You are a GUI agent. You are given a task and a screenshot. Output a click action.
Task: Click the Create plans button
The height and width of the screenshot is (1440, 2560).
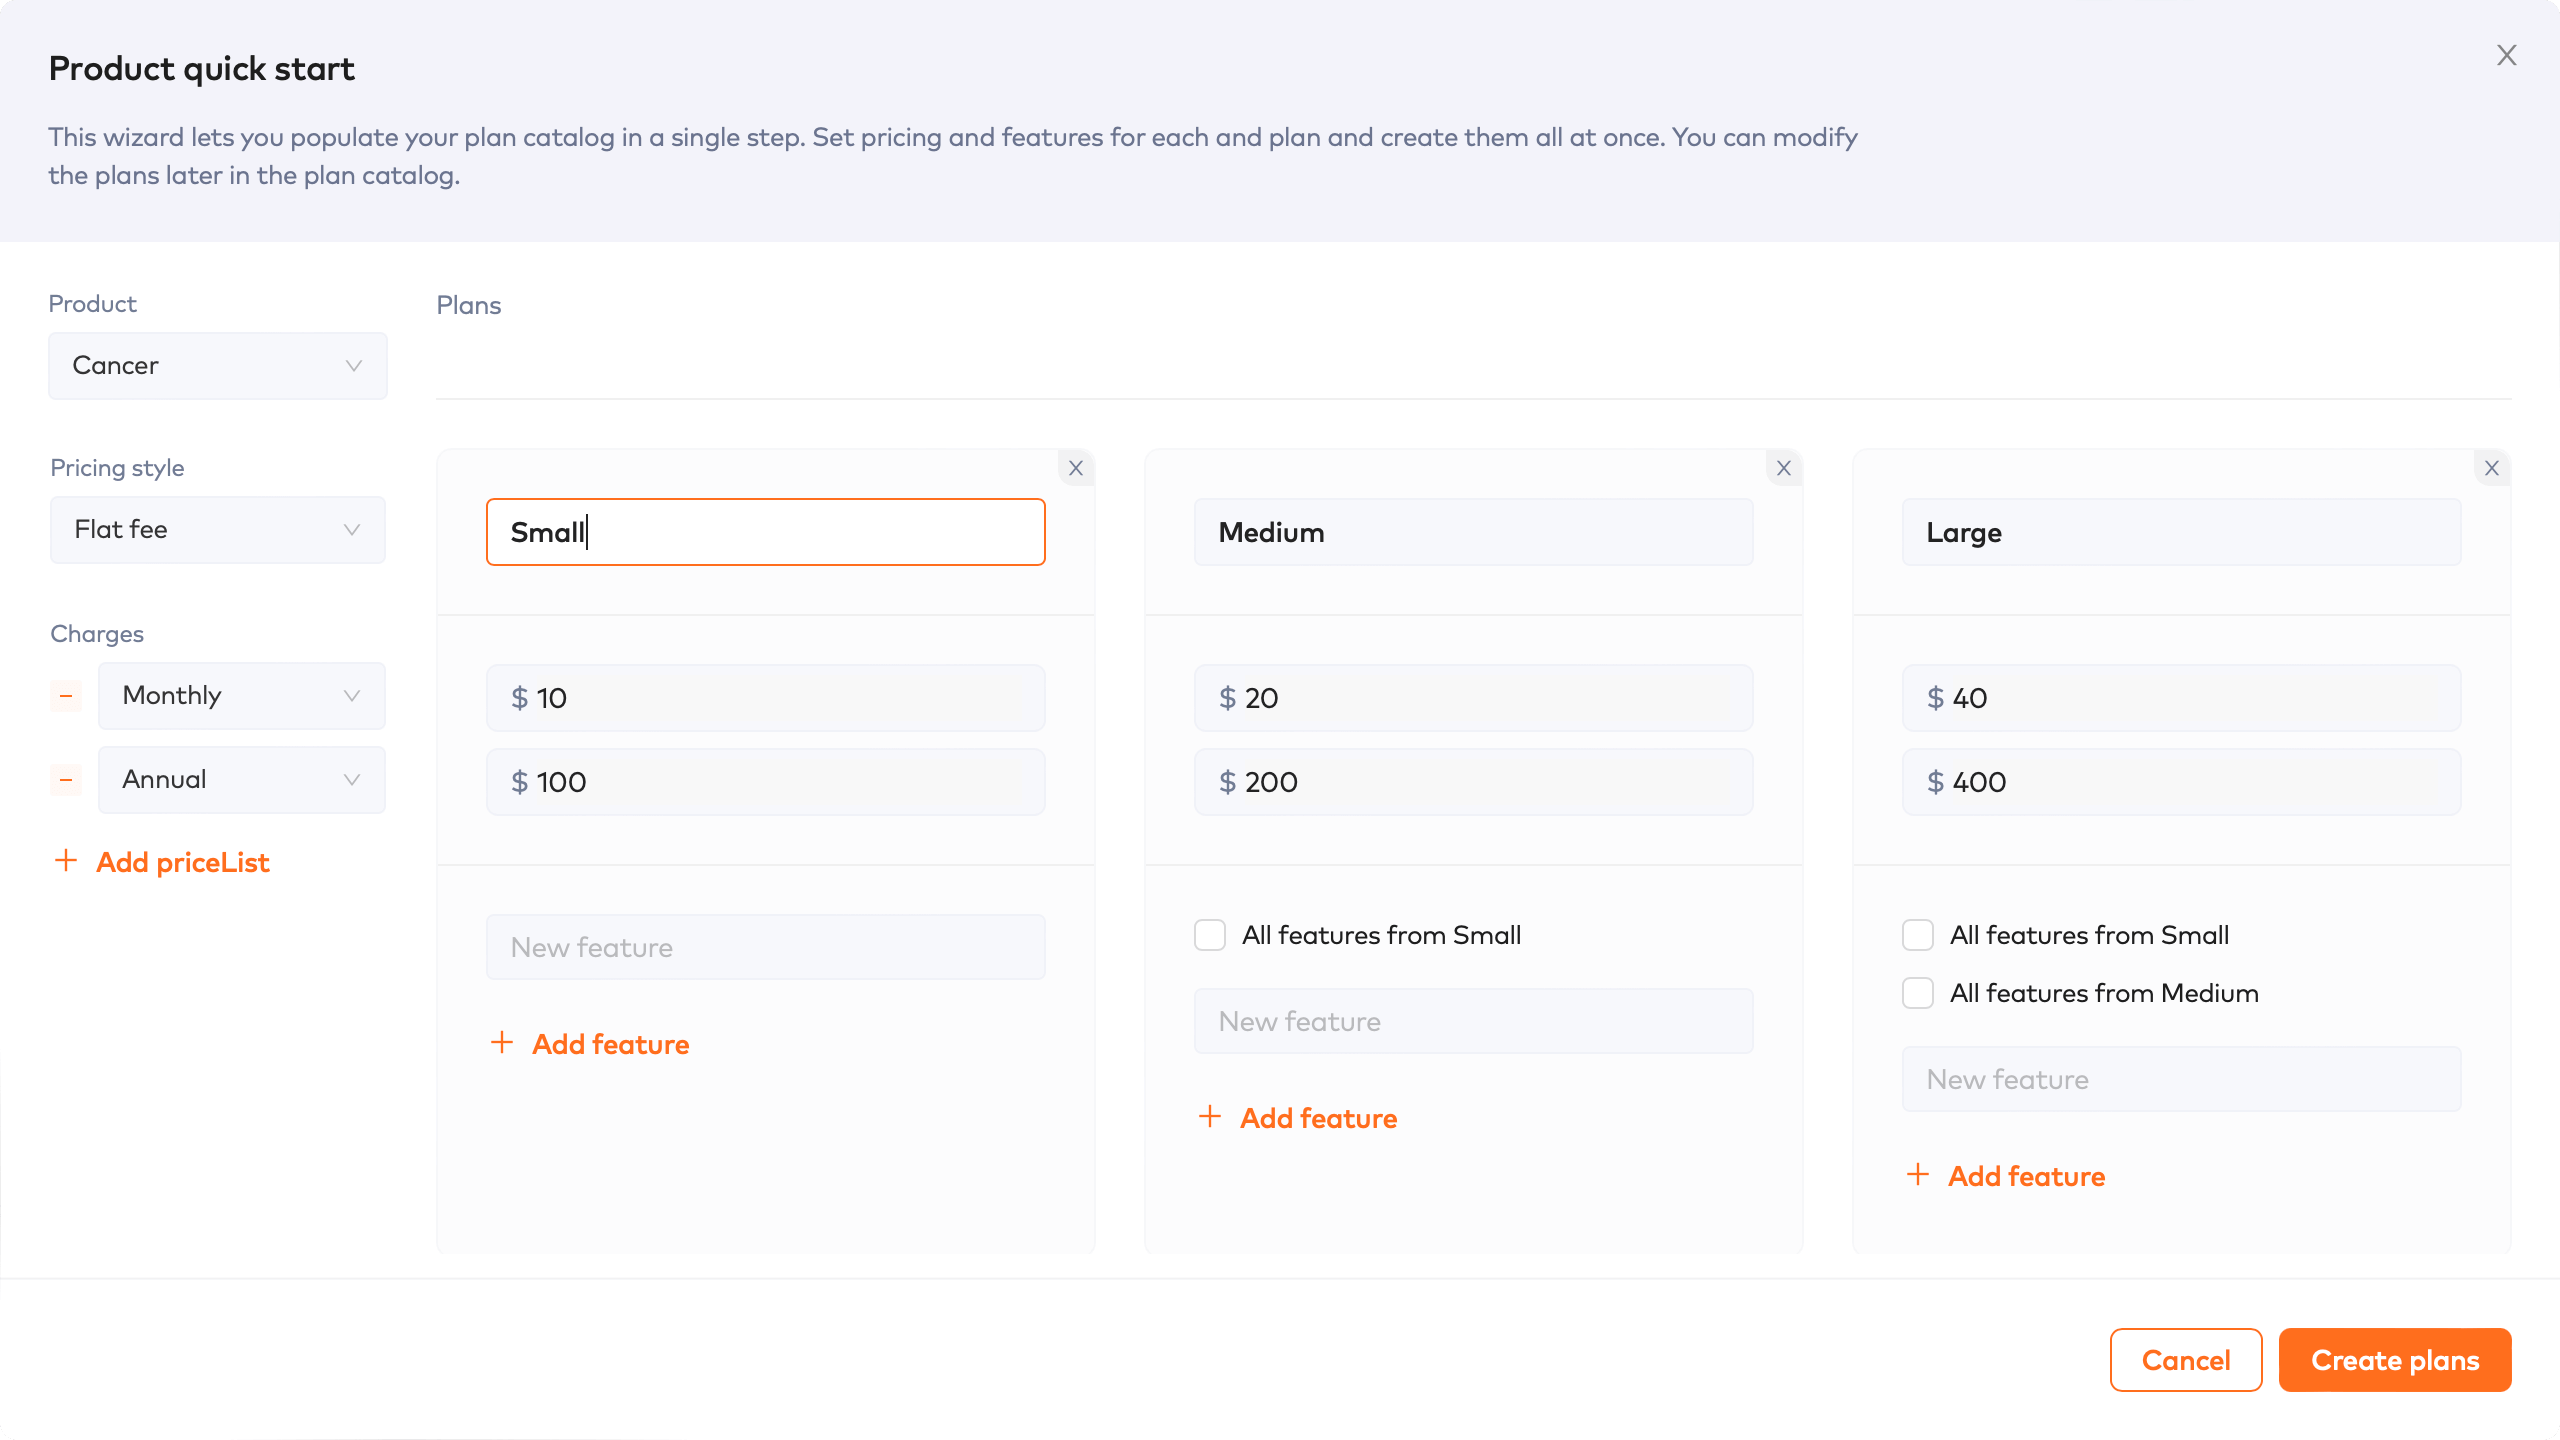click(x=2395, y=1360)
